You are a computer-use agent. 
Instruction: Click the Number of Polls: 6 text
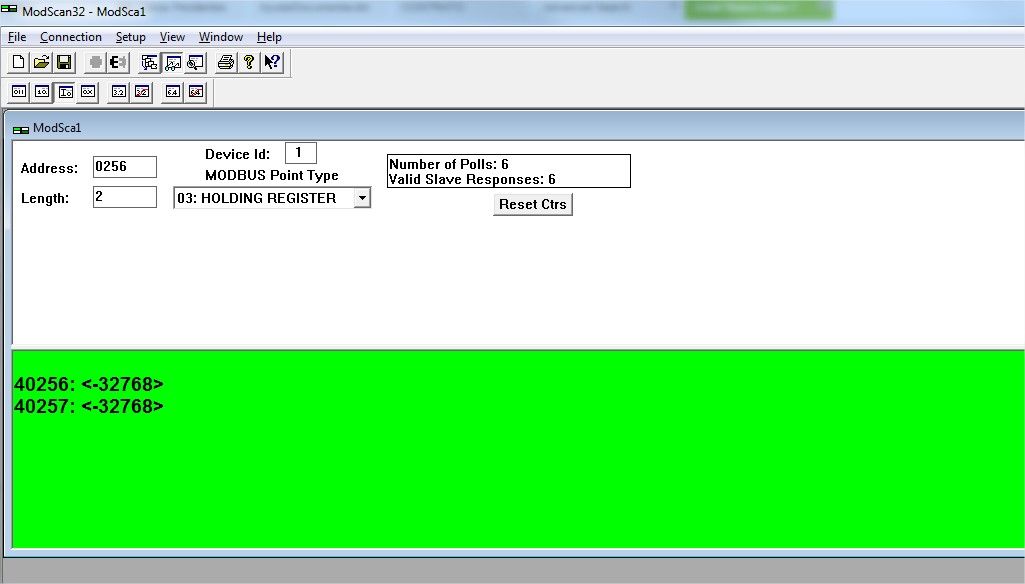click(x=448, y=164)
